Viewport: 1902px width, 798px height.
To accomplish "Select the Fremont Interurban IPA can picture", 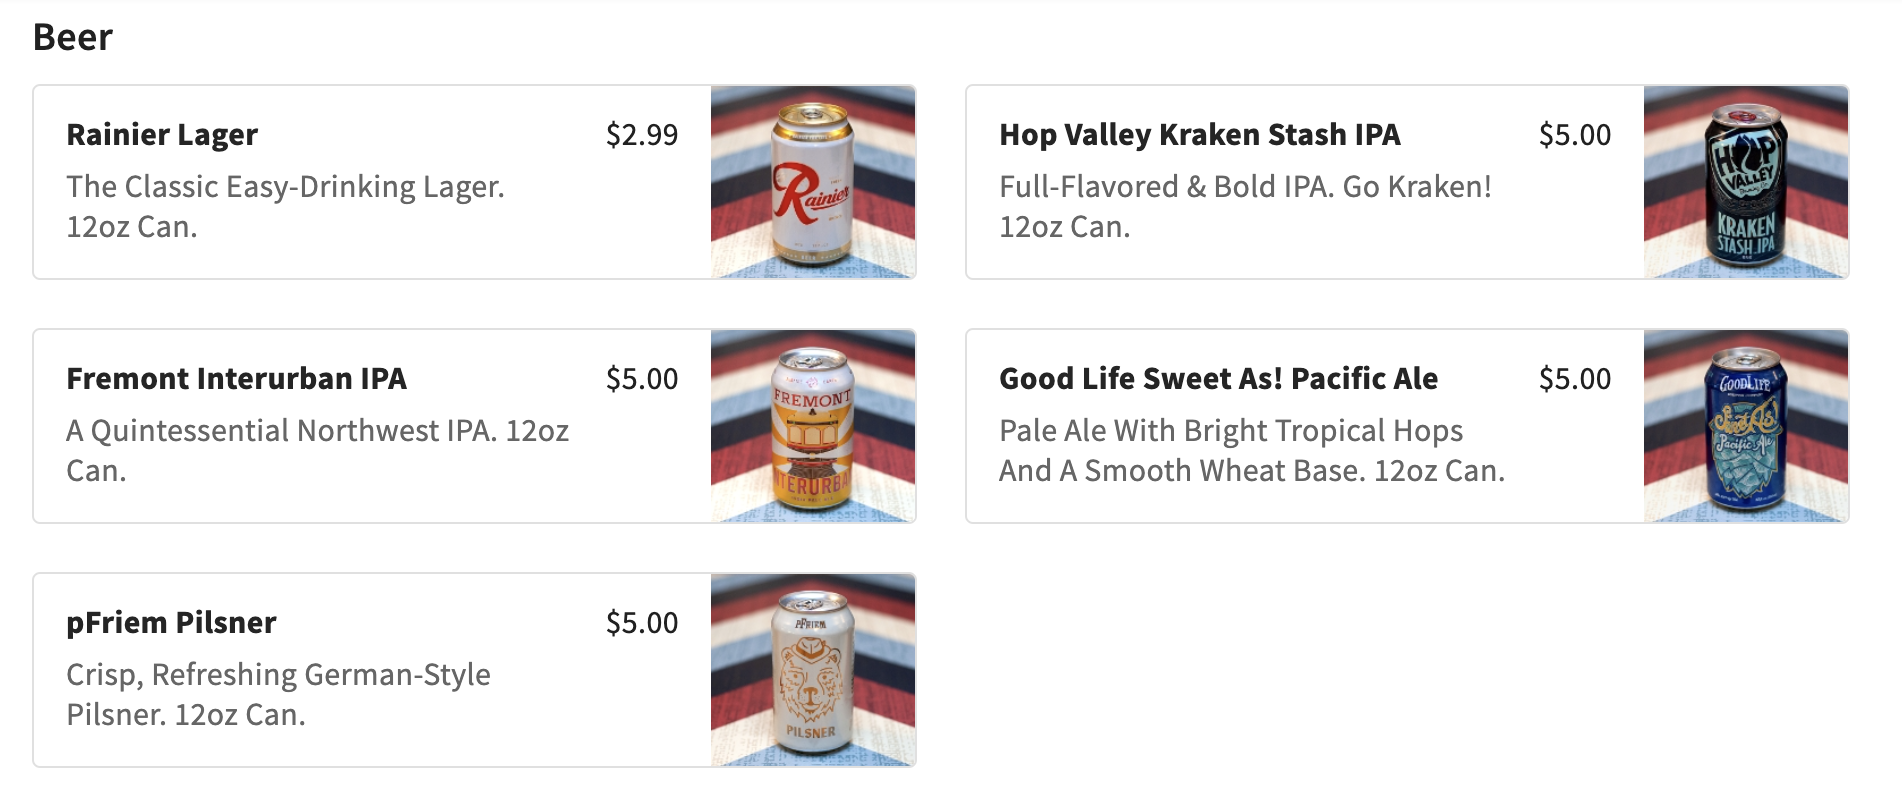I will point(813,426).
